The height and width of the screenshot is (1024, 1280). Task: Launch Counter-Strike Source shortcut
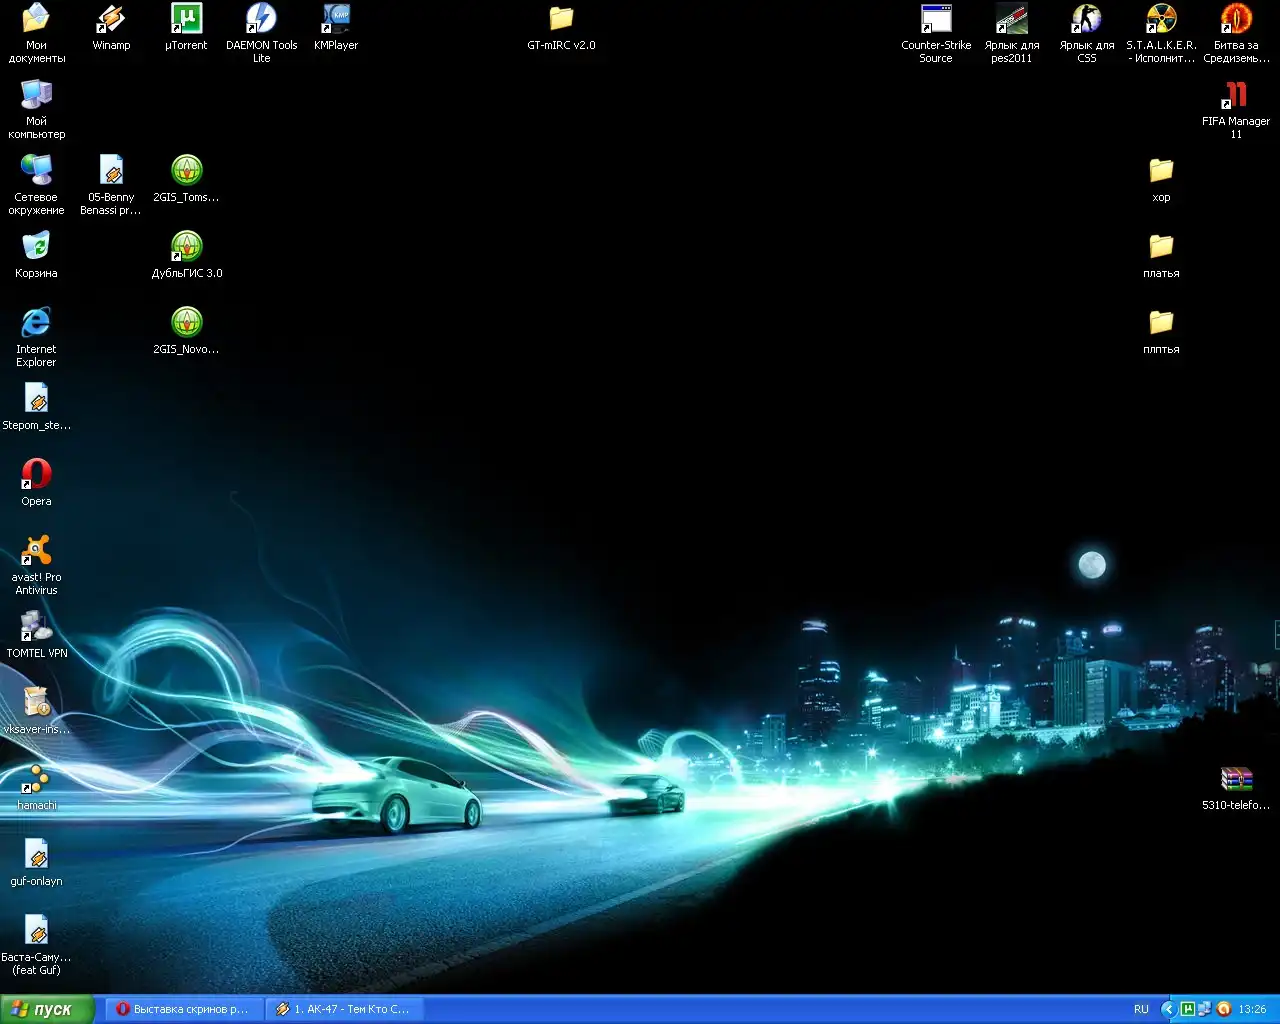coord(936,19)
